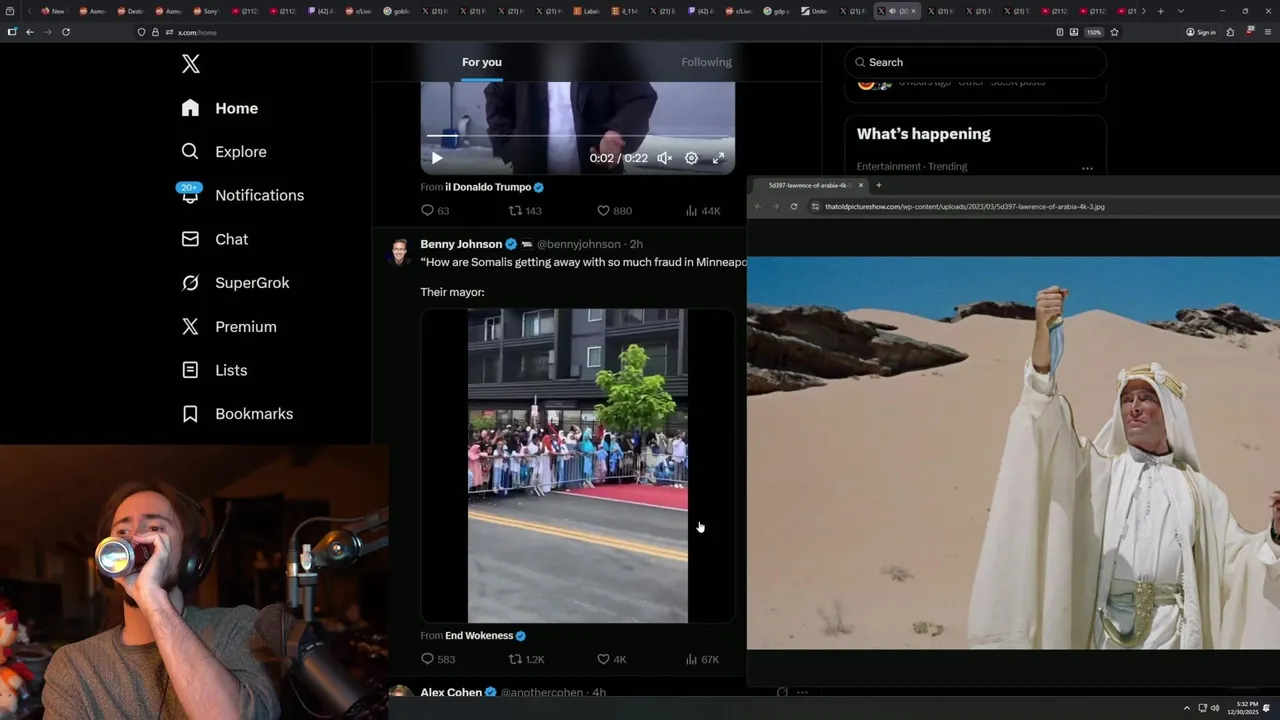The width and height of the screenshot is (1280, 720).
Task: Play the Donaldo Trumpo video
Action: pos(437,158)
